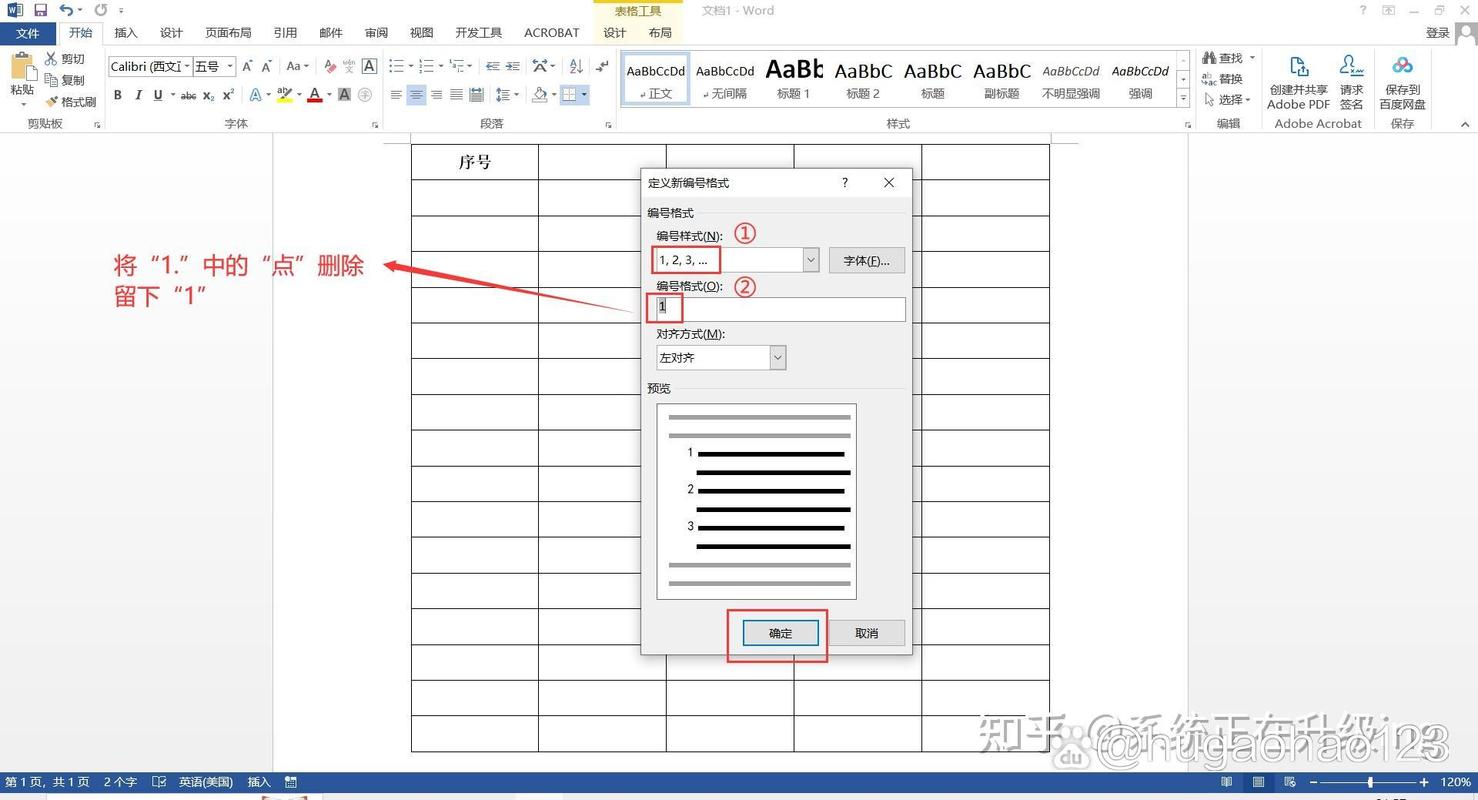This screenshot has width=1478, height=800.
Task: Open table tools 布局 tab
Action: [x=660, y=33]
